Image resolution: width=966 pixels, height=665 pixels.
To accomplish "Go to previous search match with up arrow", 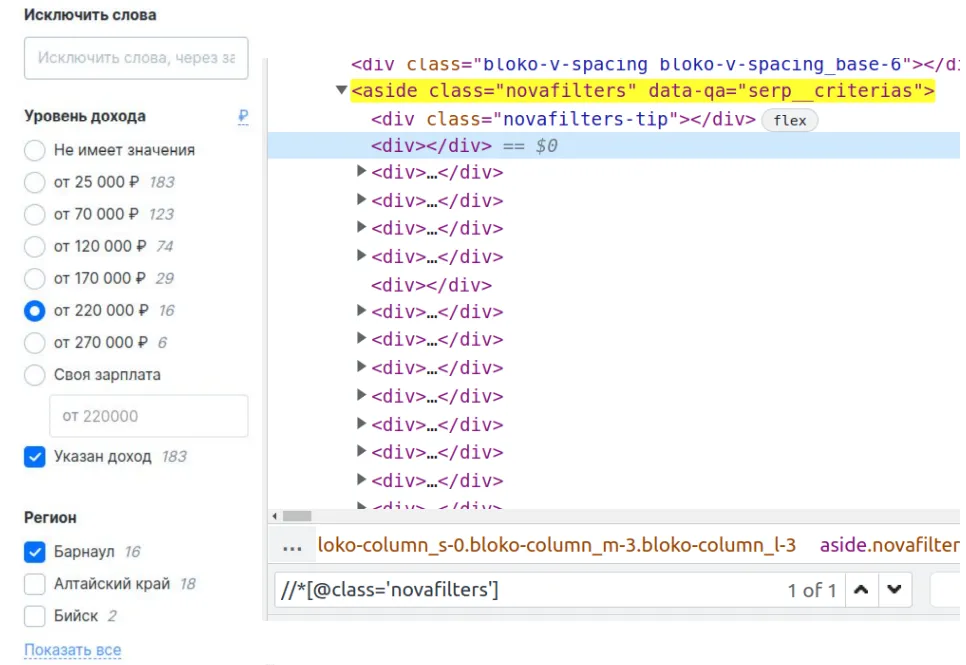I will click(861, 590).
